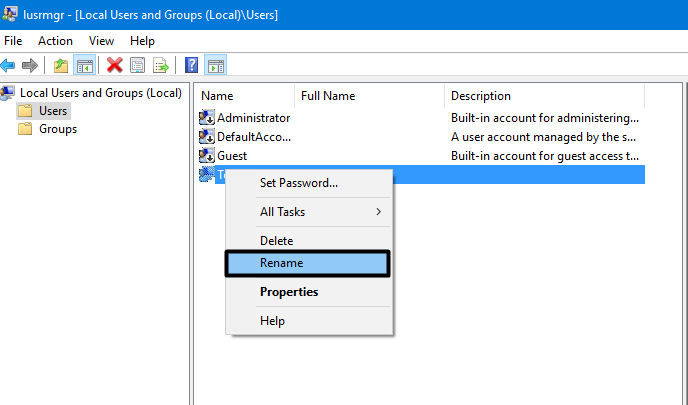
Task: Click 'Built-in account for guest access t...' description
Action: (x=545, y=156)
